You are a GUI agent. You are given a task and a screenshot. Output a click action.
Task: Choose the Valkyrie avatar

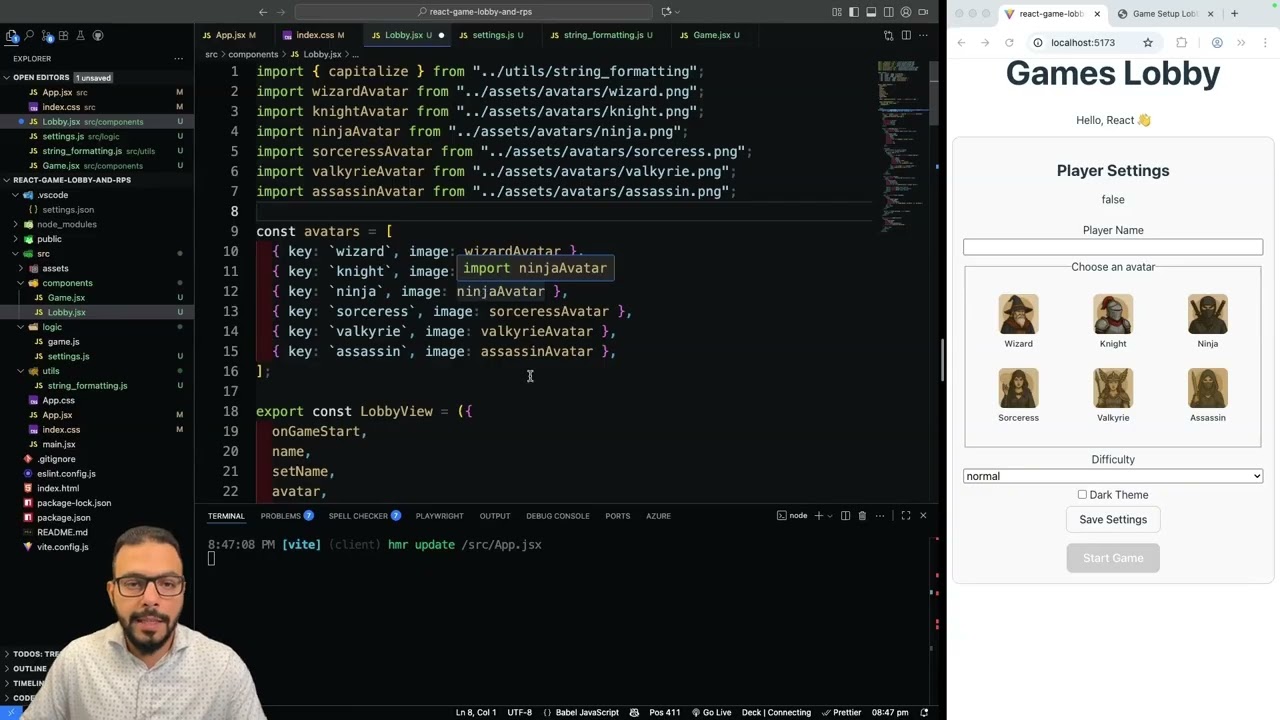pos(1113,390)
